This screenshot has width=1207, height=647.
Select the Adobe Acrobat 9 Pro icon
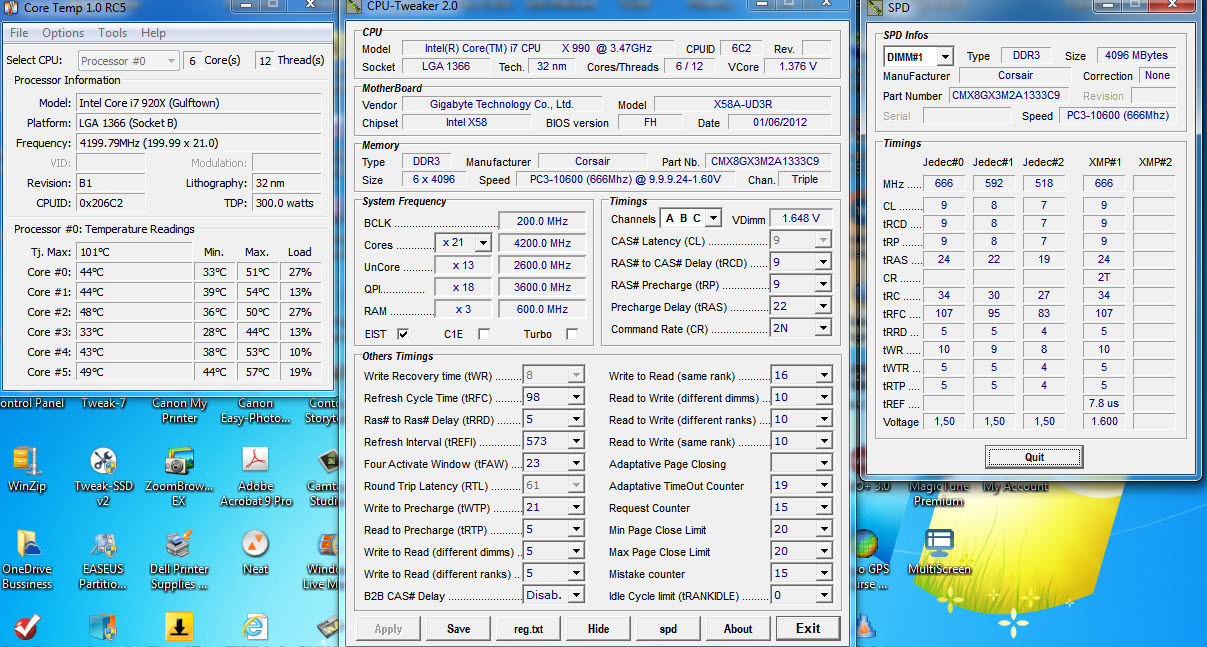256,461
